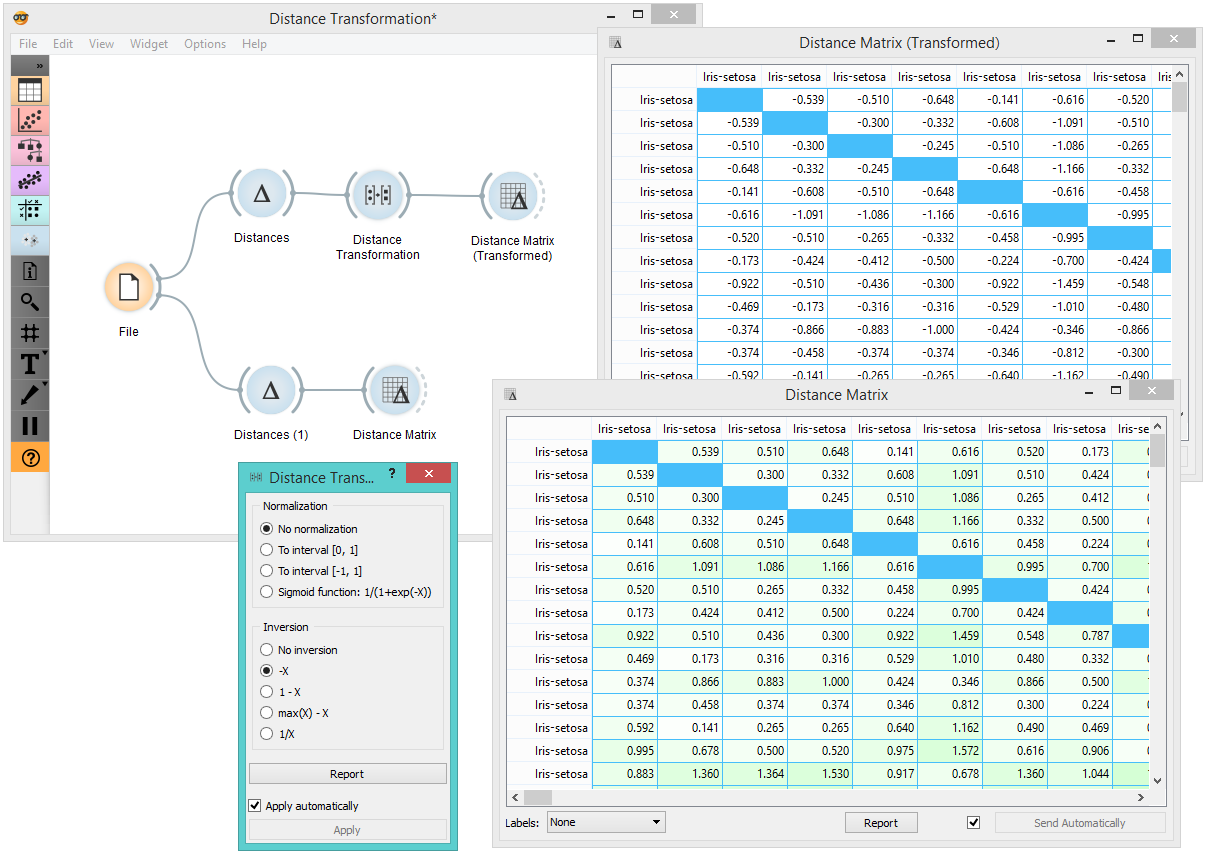
Task: Click the arrow tool's dropdown corner
Action: 44,385
